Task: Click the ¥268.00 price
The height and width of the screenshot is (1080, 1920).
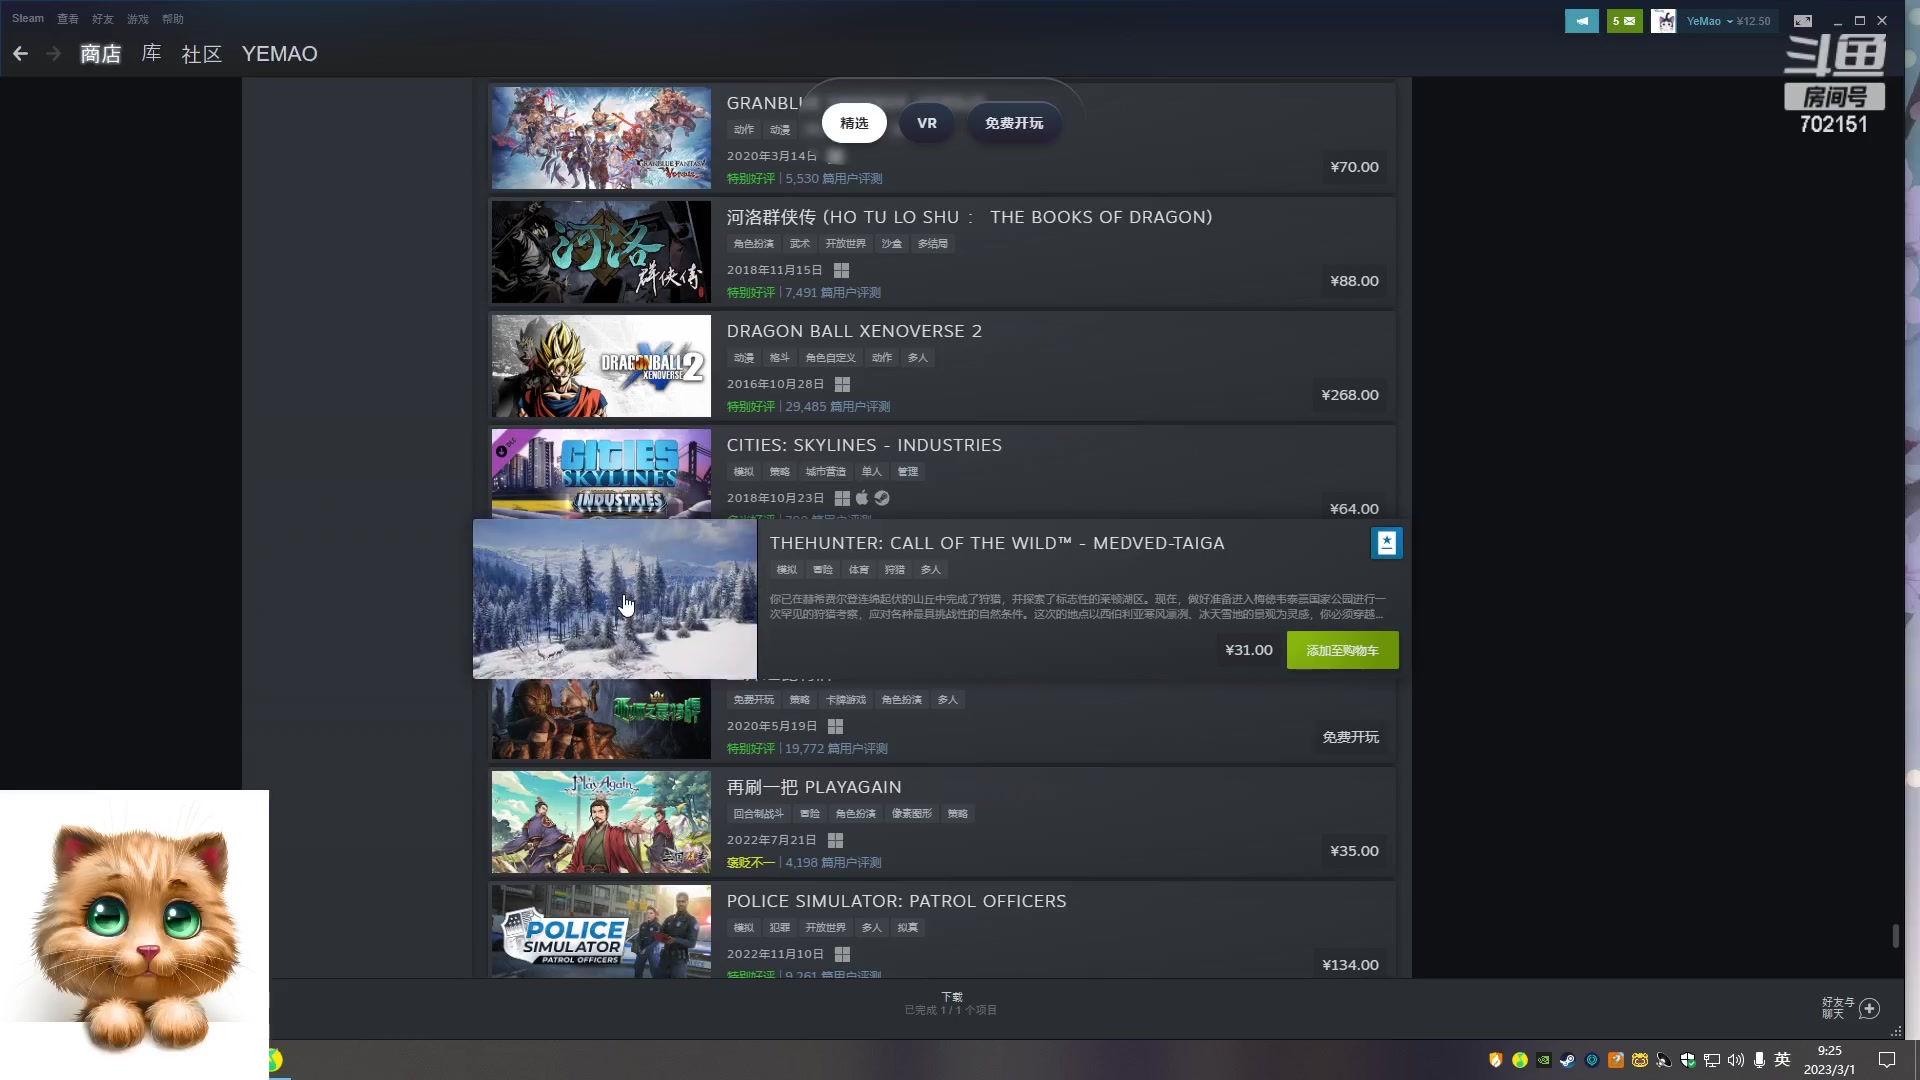Action: 1350,395
